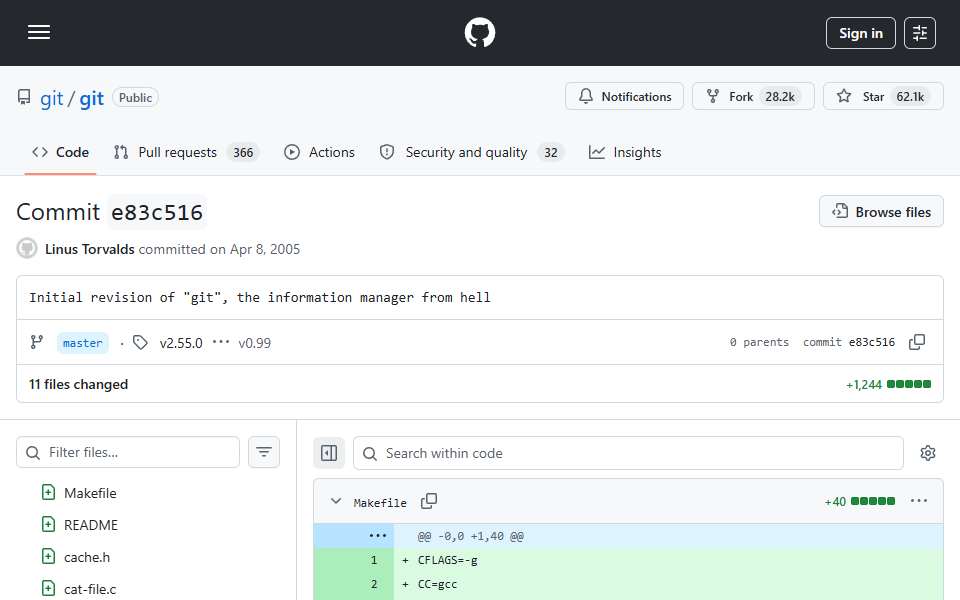Image resolution: width=960 pixels, height=600 pixels.
Task: Open the Insights tab
Action: pos(624,152)
